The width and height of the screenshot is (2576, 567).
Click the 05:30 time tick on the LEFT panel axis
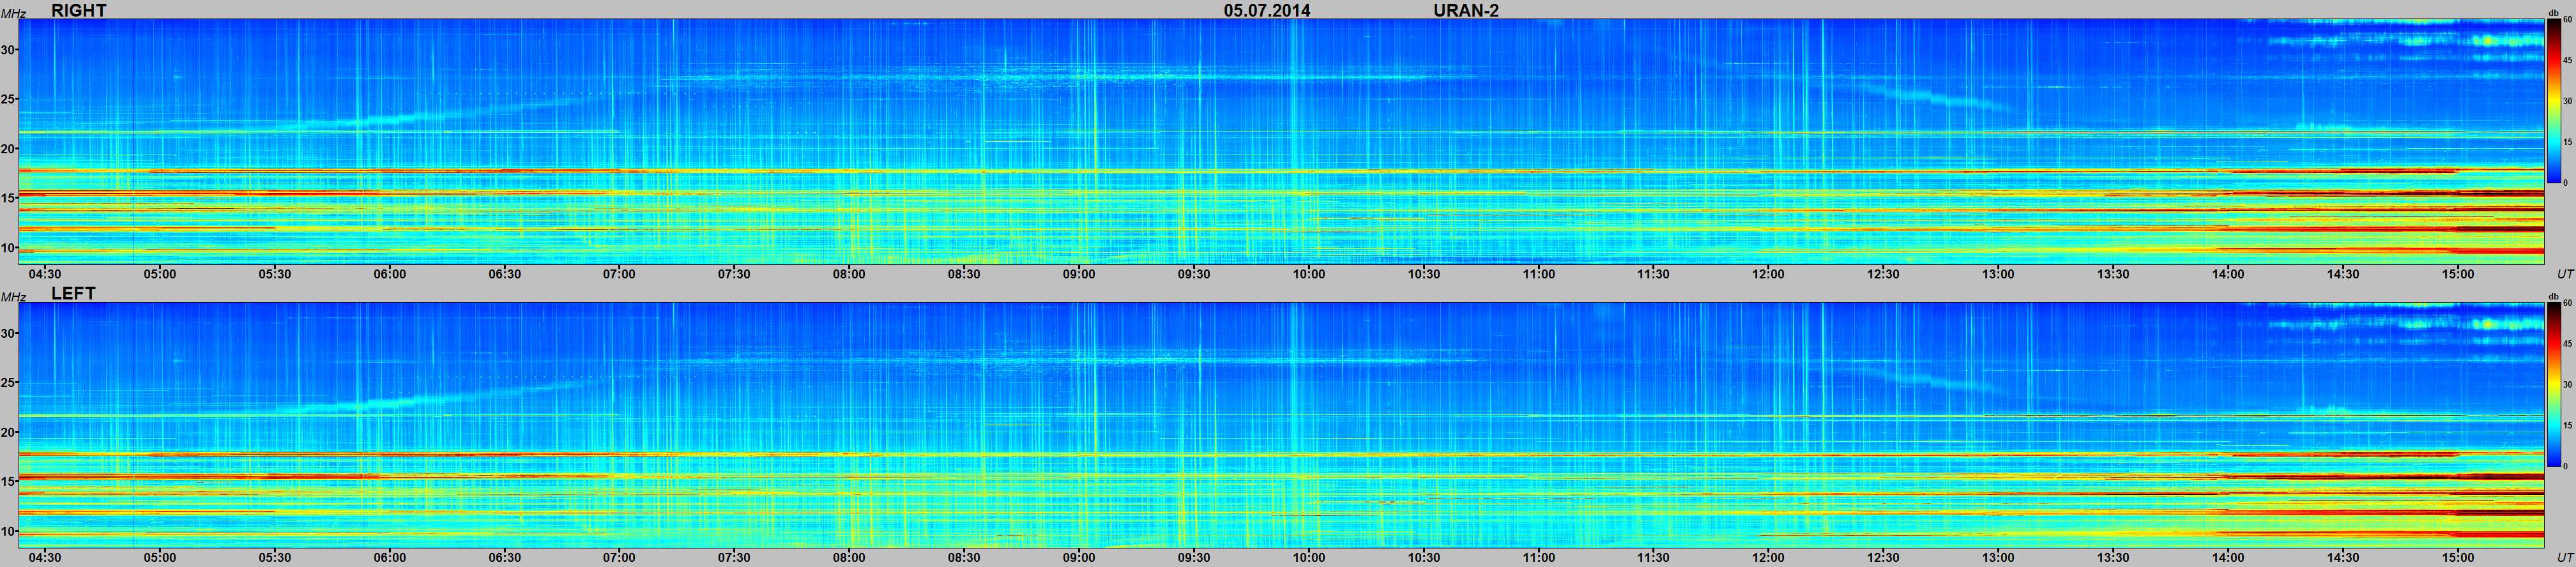pyautogui.click(x=275, y=558)
